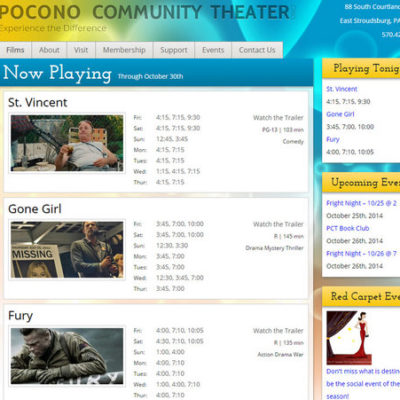Screen dimensions: 400x400
Task: Click the 'Red Carpet' panel heading
Action: pos(365,296)
